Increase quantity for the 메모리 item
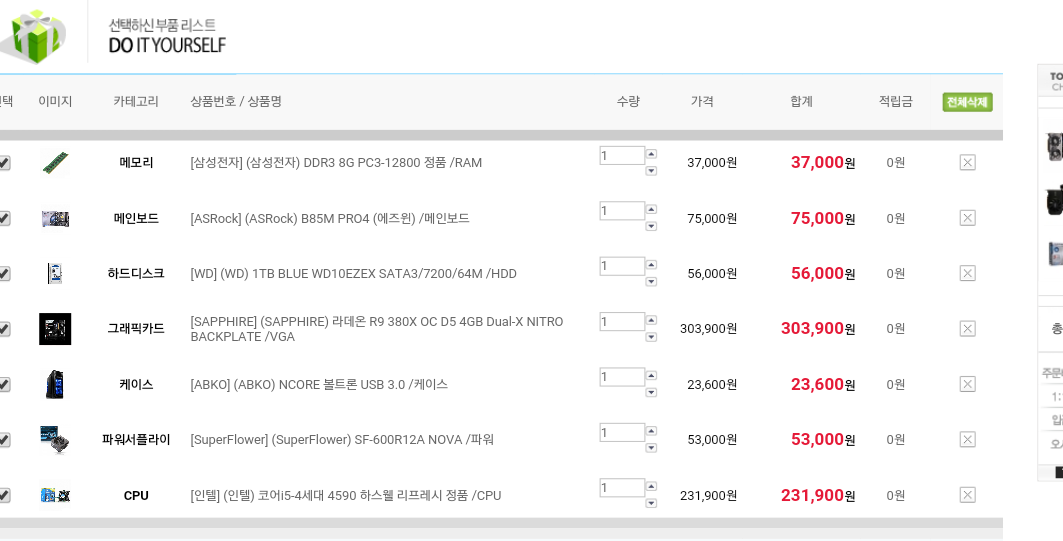 651,154
